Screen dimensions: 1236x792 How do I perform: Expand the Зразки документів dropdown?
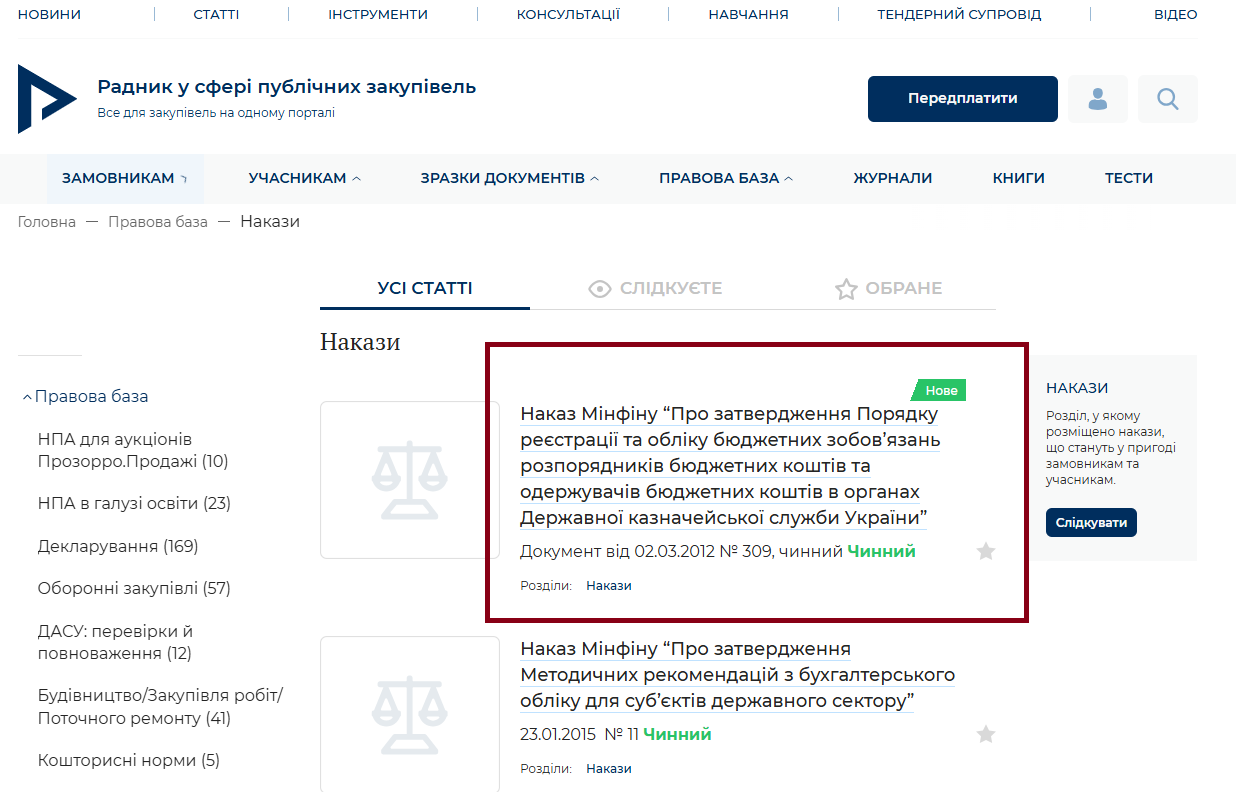(509, 178)
